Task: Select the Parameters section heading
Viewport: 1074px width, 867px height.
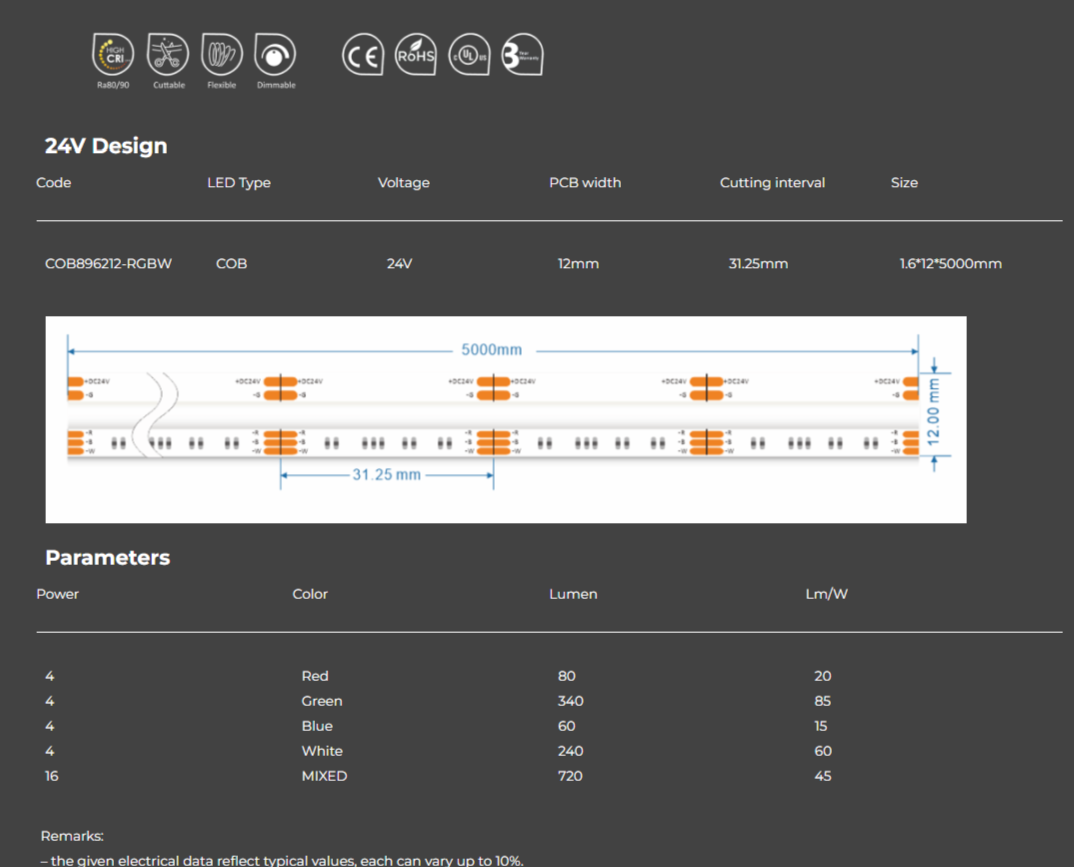Action: click(x=107, y=557)
